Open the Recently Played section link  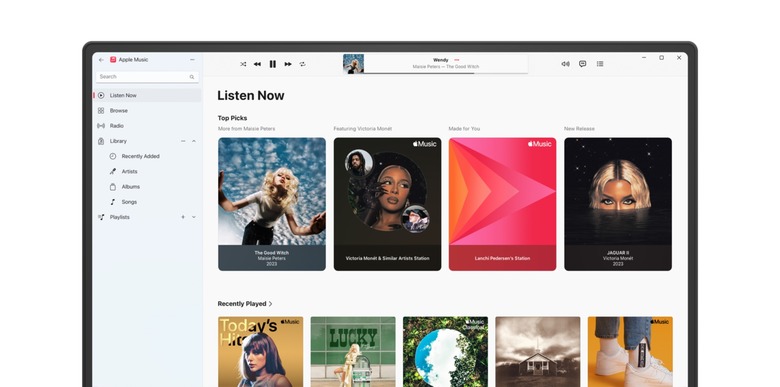(x=245, y=304)
